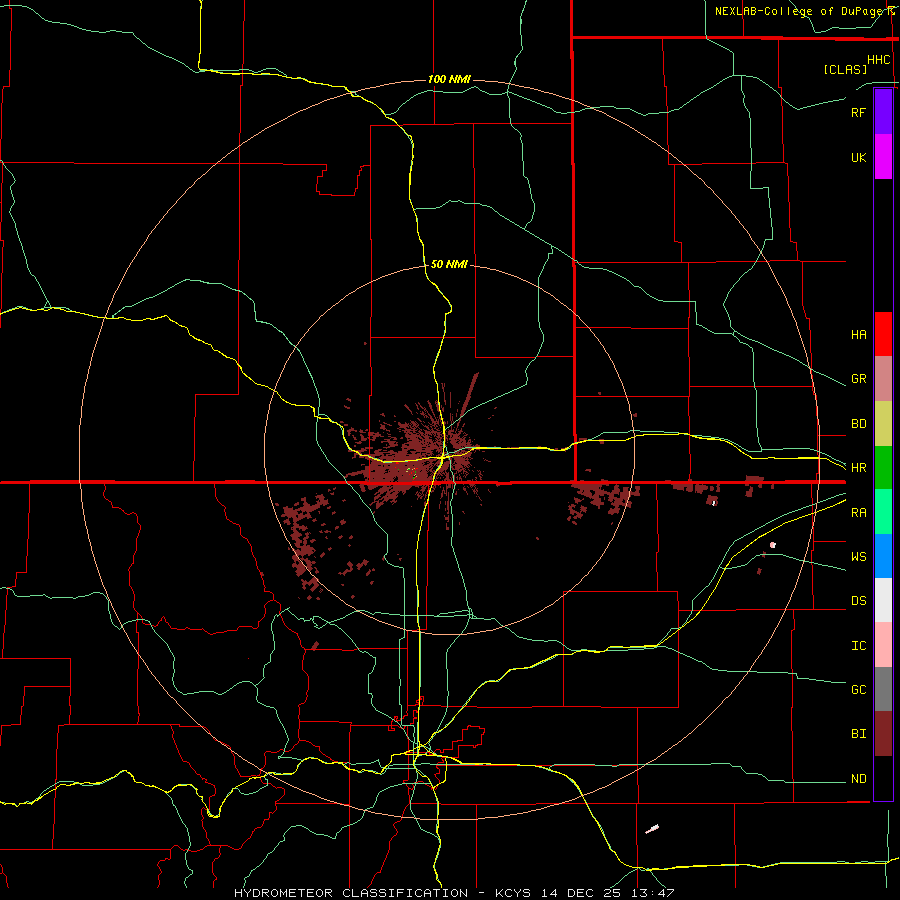
Task: Click the BI brown legend swatch
Action: (x=883, y=734)
